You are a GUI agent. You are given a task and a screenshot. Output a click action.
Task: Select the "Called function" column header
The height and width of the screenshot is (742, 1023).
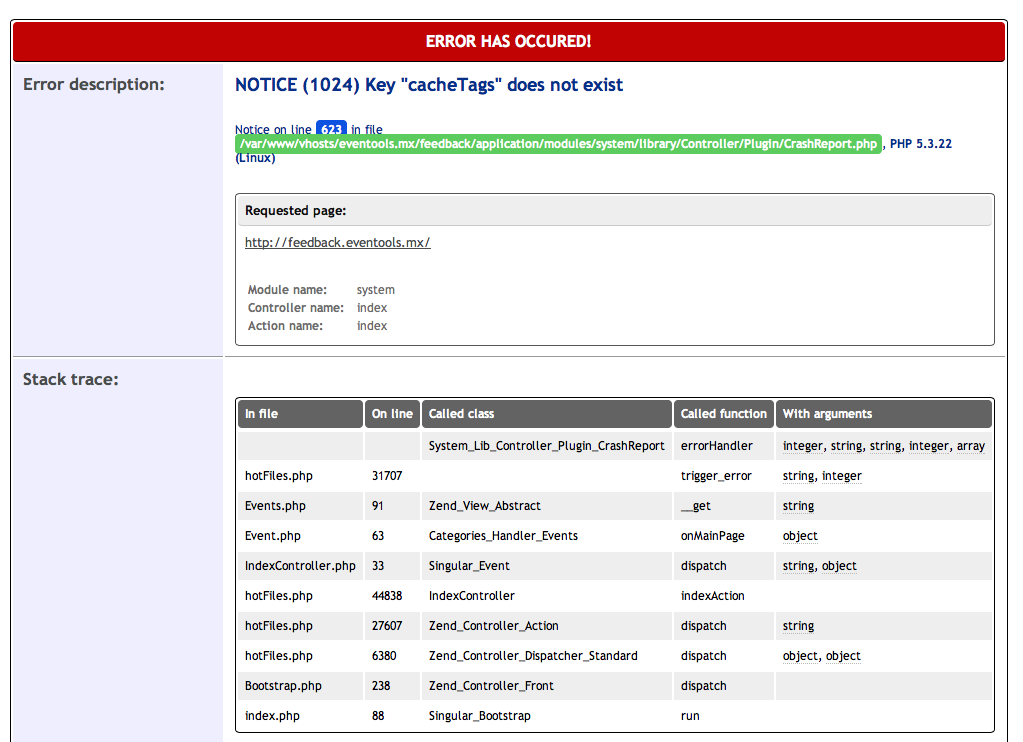(x=723, y=414)
